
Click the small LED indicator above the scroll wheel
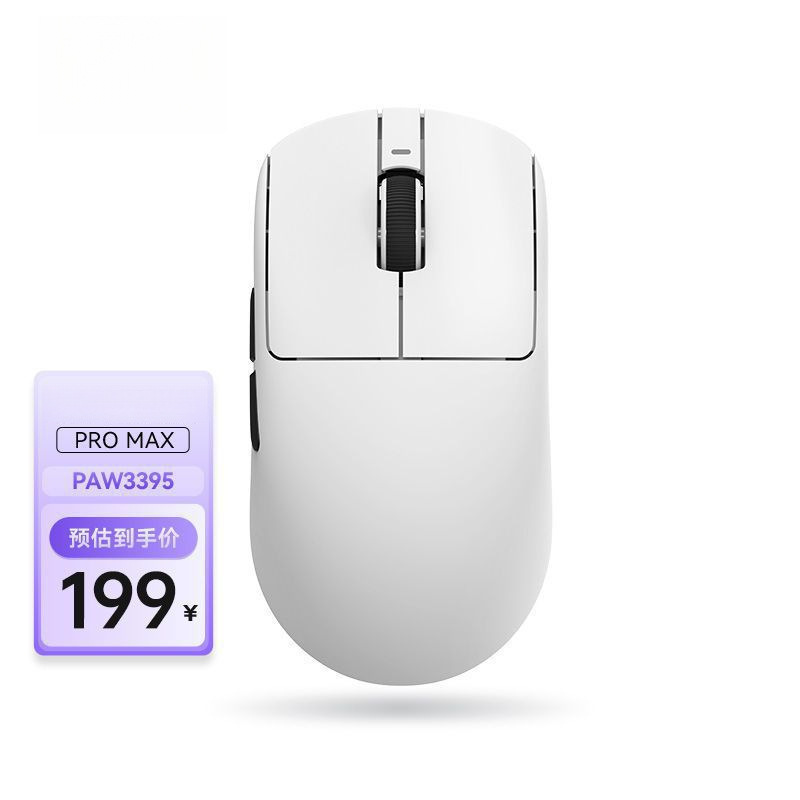coord(401,152)
